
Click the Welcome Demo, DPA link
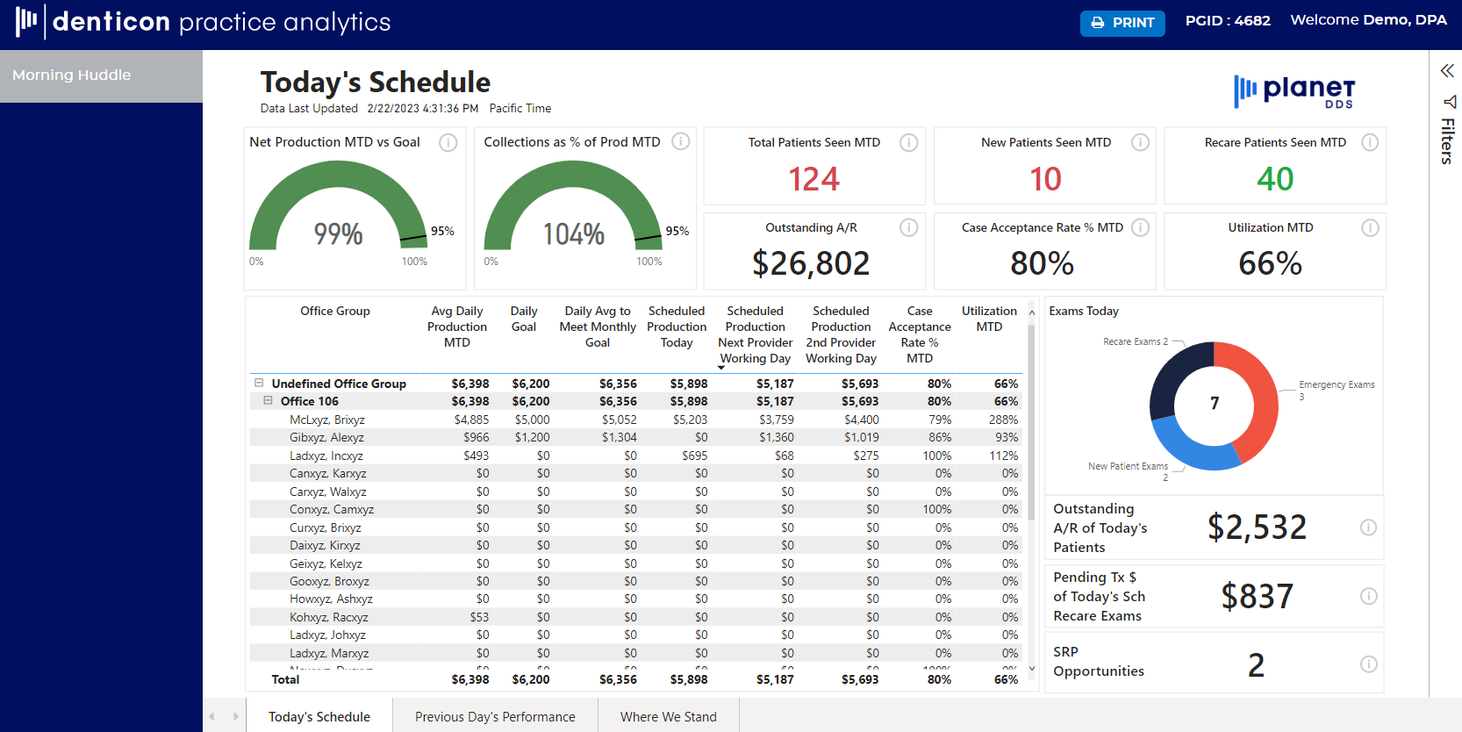[1368, 19]
